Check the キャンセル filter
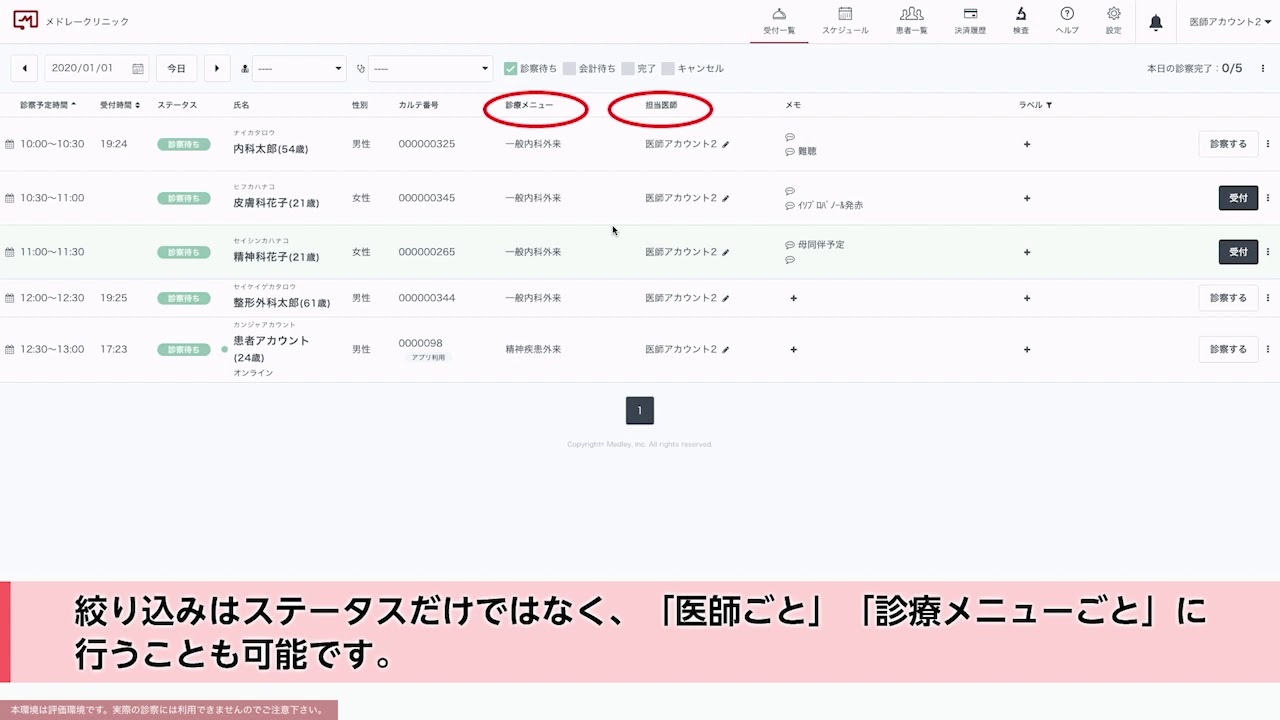 point(668,68)
